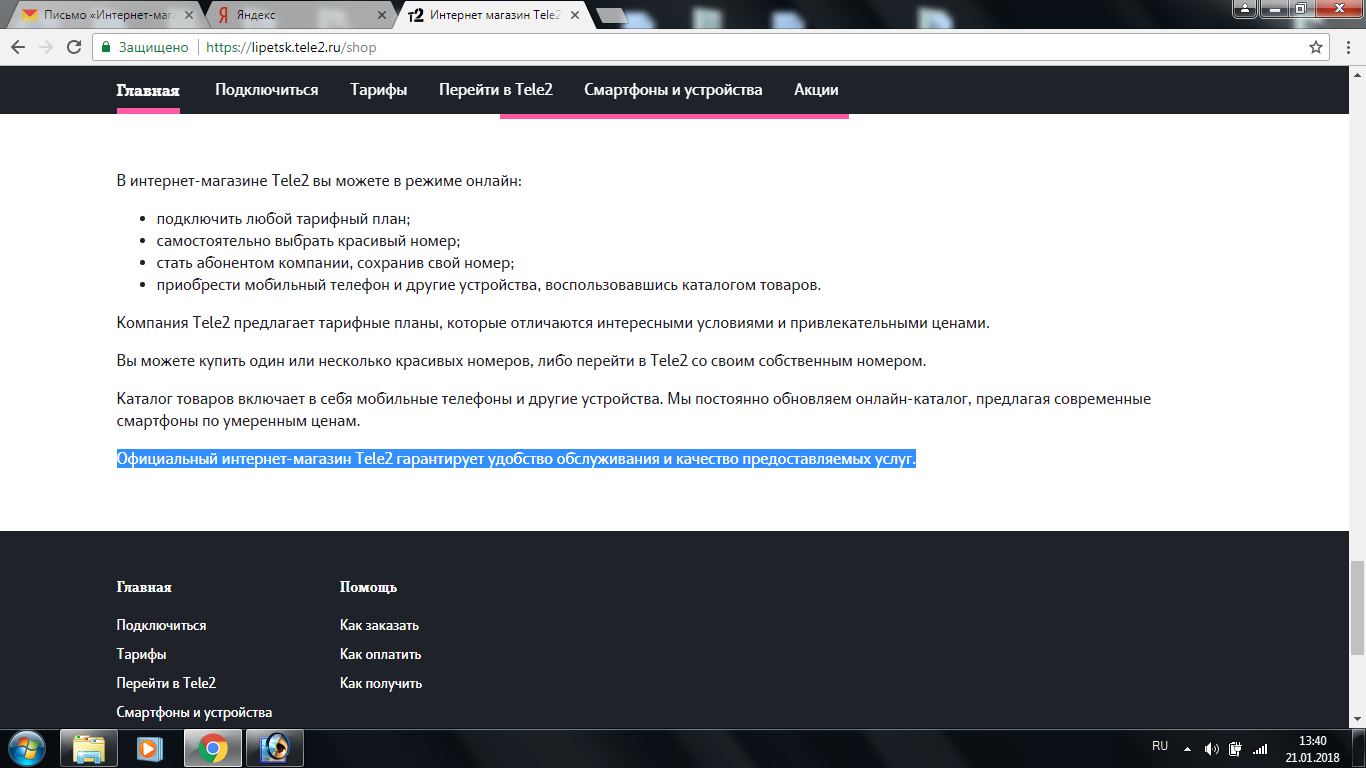This screenshot has height=768, width=1366.
Task: Go back using browser back arrow
Action: tap(18, 47)
